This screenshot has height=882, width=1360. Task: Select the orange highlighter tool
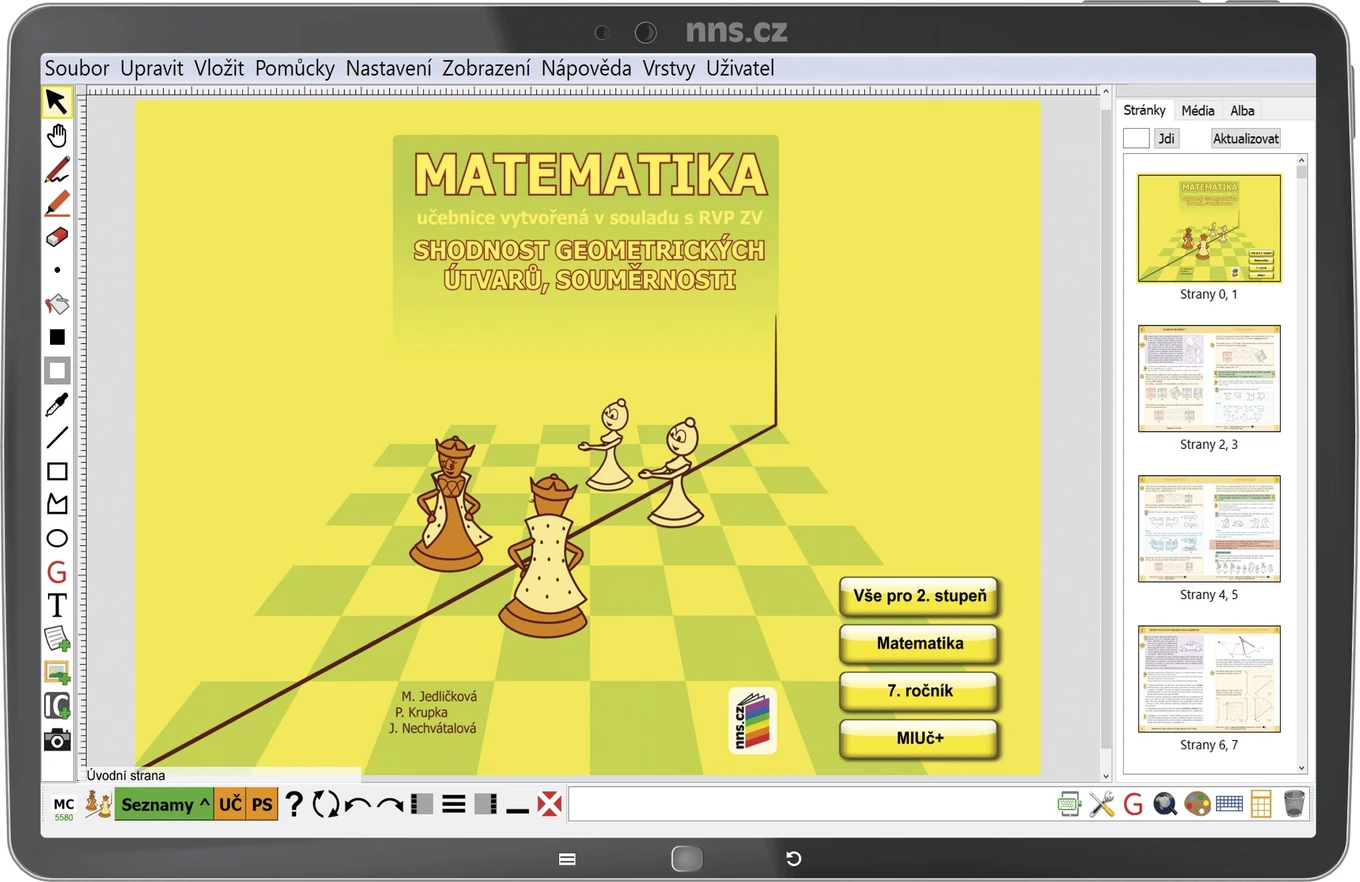click(x=57, y=203)
